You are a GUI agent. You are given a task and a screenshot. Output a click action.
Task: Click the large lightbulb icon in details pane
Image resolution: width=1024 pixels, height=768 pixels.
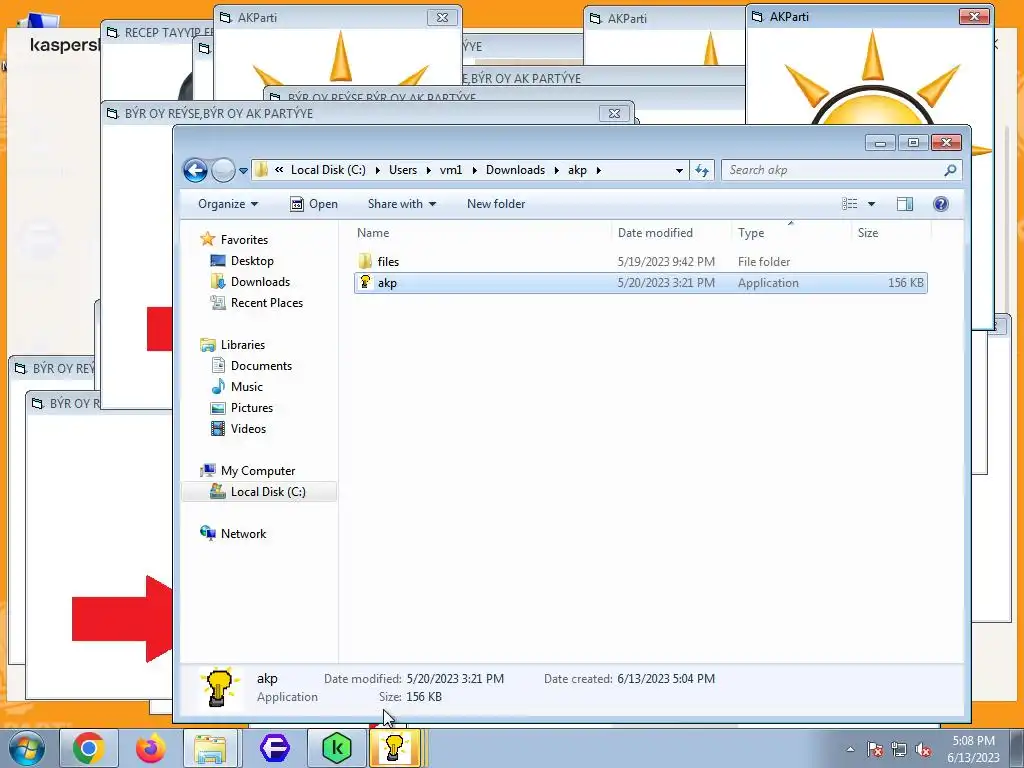click(x=219, y=687)
